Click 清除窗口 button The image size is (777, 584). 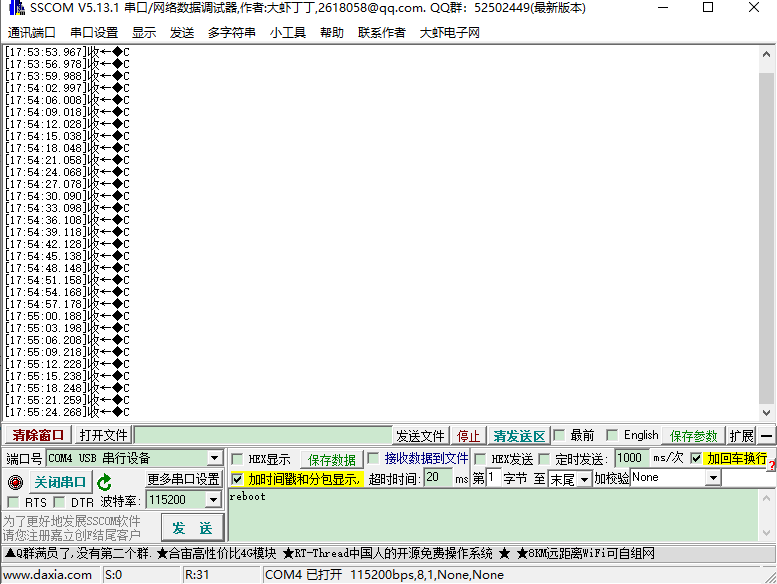tap(38, 435)
